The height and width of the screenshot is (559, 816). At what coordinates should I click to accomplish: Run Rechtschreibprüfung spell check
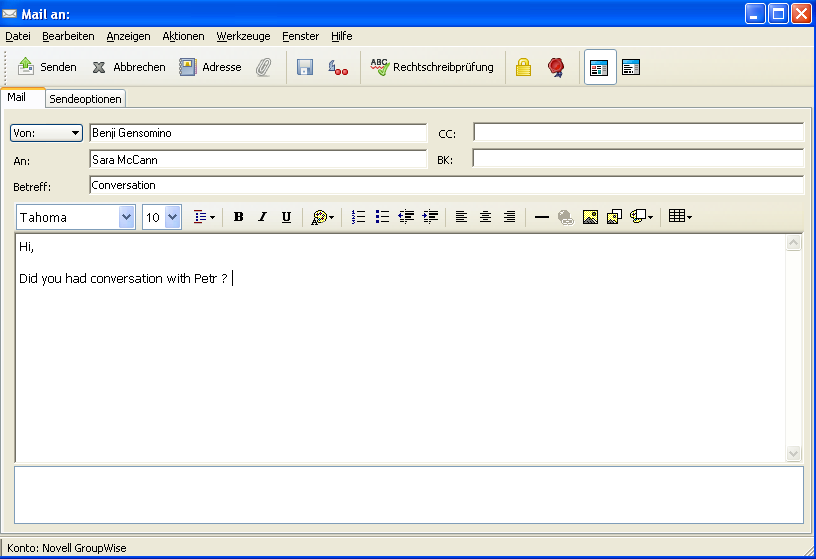tap(431, 67)
